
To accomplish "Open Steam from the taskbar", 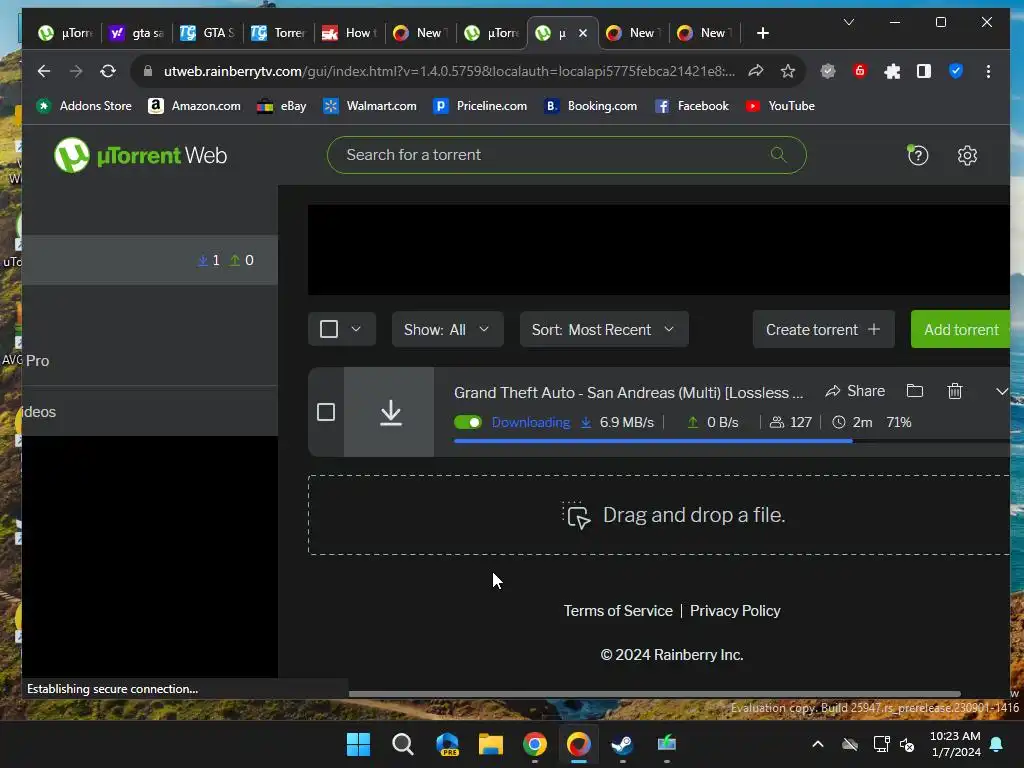I will (x=622, y=744).
